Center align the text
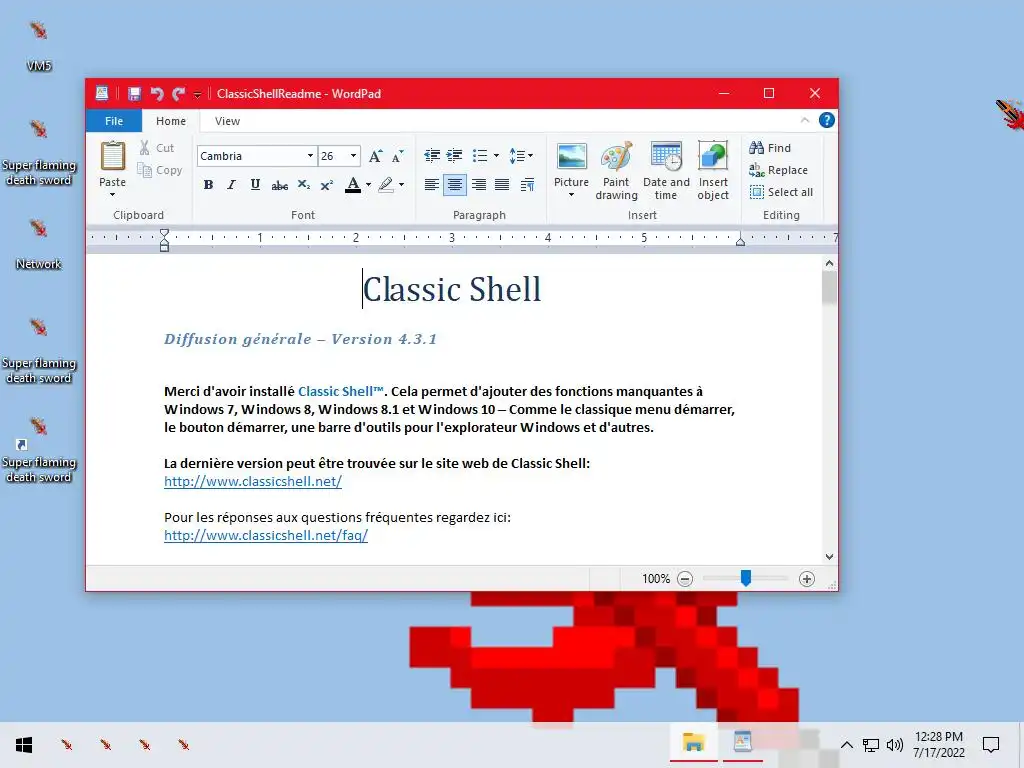This screenshot has height=768, width=1024. (x=455, y=185)
